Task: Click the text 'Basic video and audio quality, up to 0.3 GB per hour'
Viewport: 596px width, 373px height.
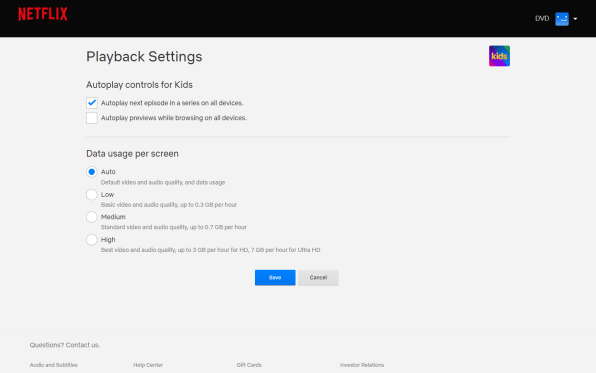Action: tap(169, 205)
